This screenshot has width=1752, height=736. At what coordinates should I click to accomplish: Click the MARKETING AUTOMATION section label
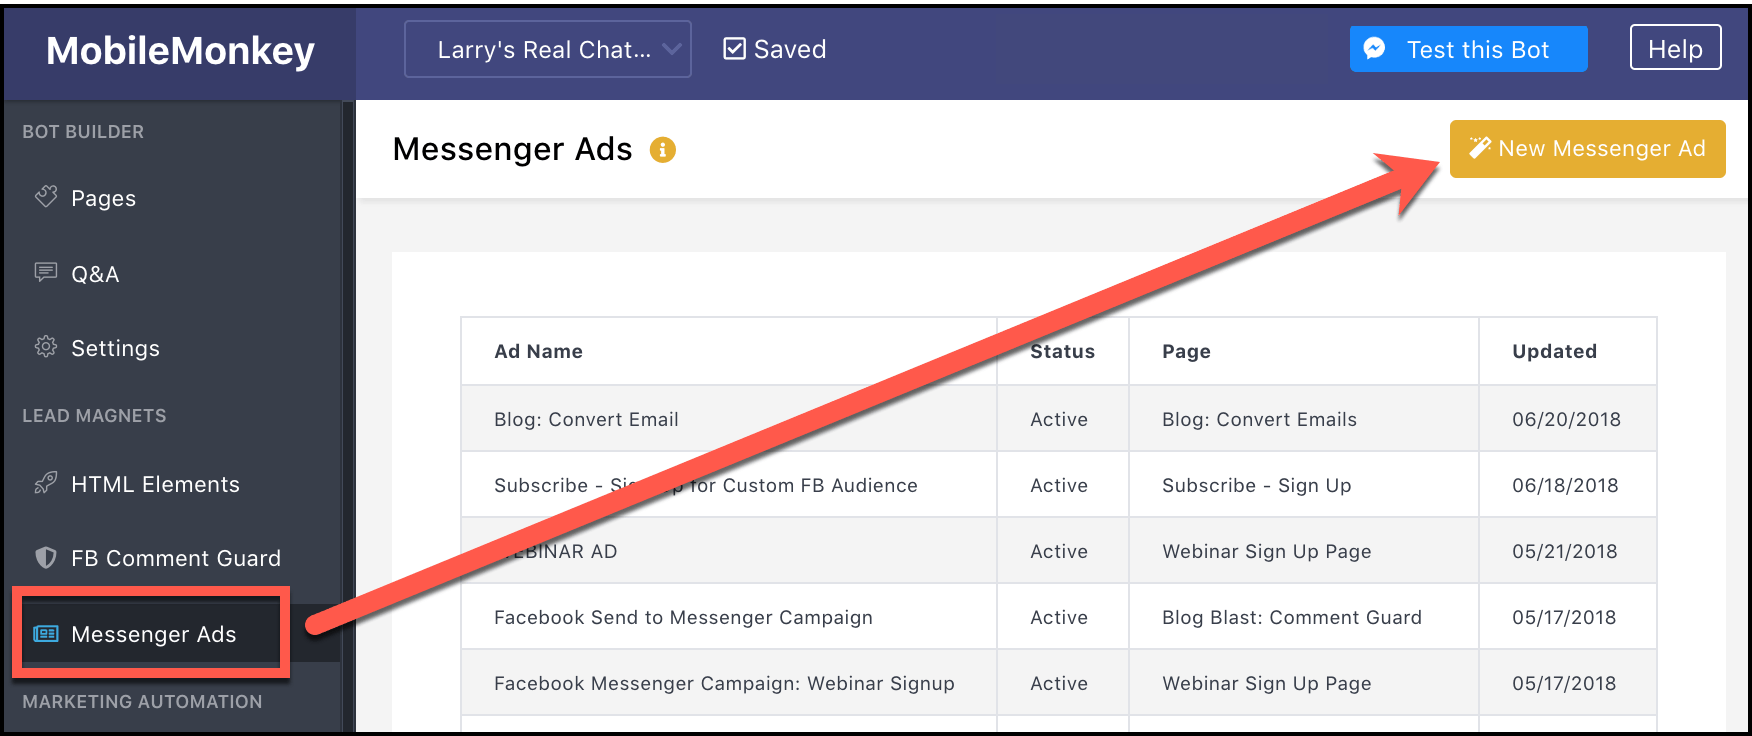tap(142, 702)
